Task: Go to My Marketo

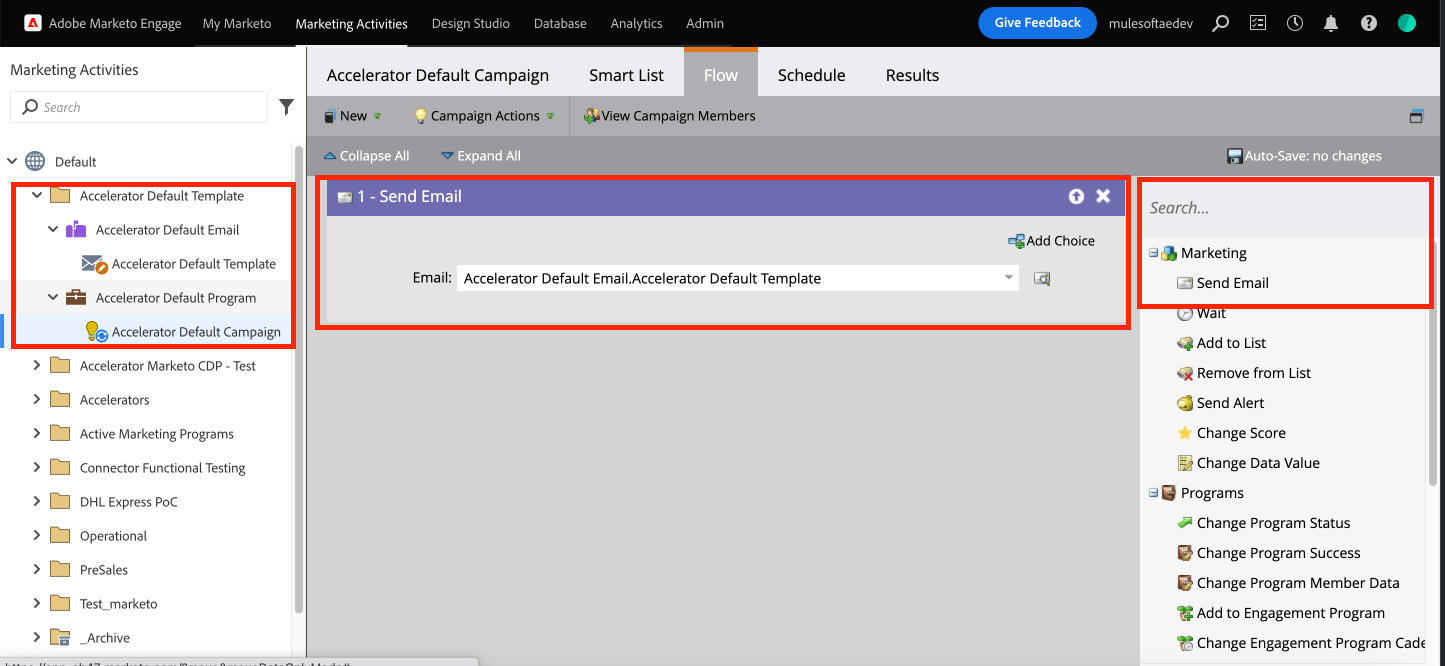Action: pyautogui.click(x=237, y=23)
